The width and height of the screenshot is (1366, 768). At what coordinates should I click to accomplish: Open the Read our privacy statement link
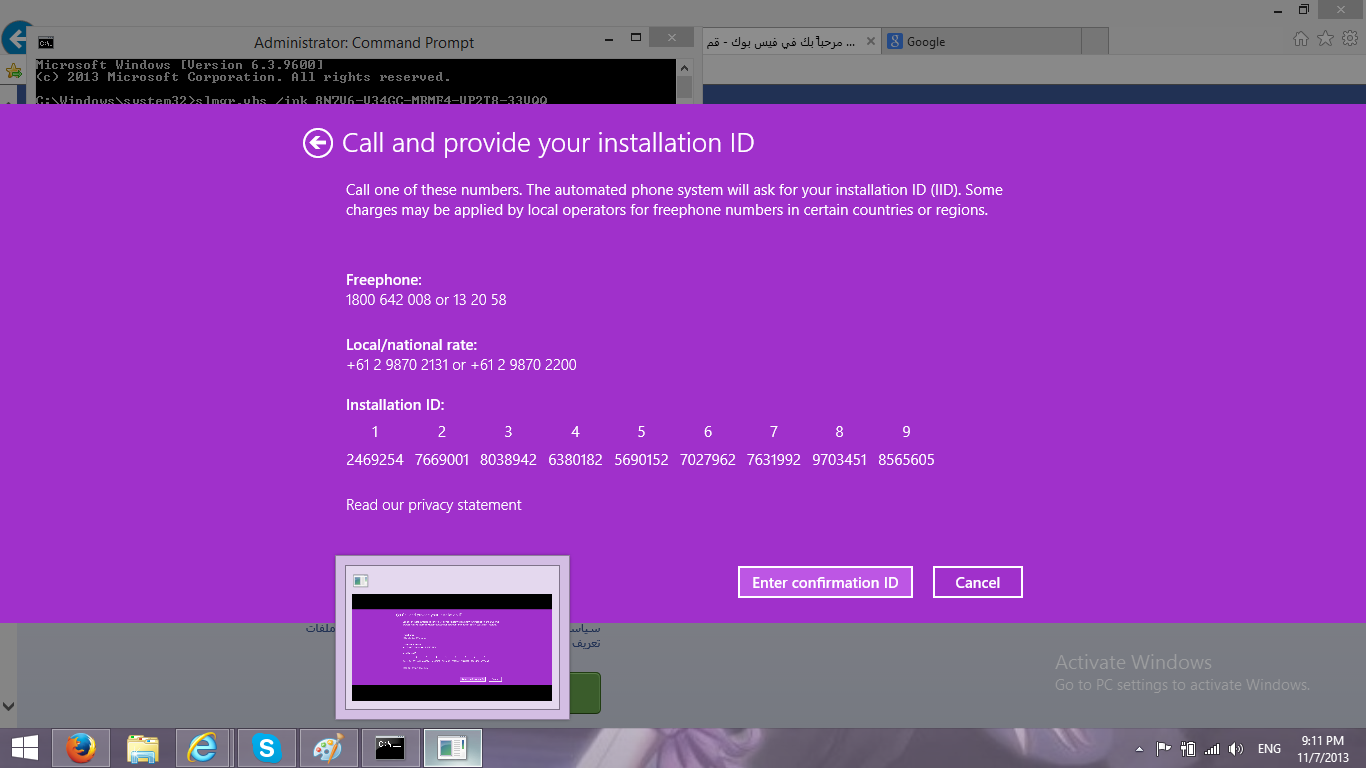[434, 505]
